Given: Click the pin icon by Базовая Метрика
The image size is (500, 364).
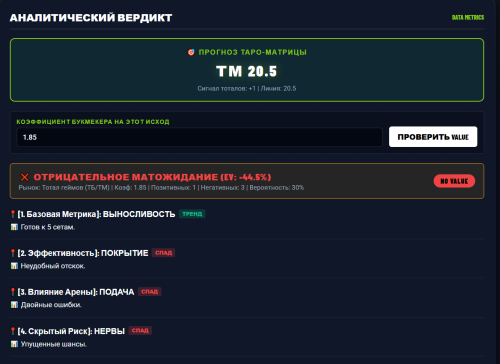Looking at the screenshot, I should 13,214.
